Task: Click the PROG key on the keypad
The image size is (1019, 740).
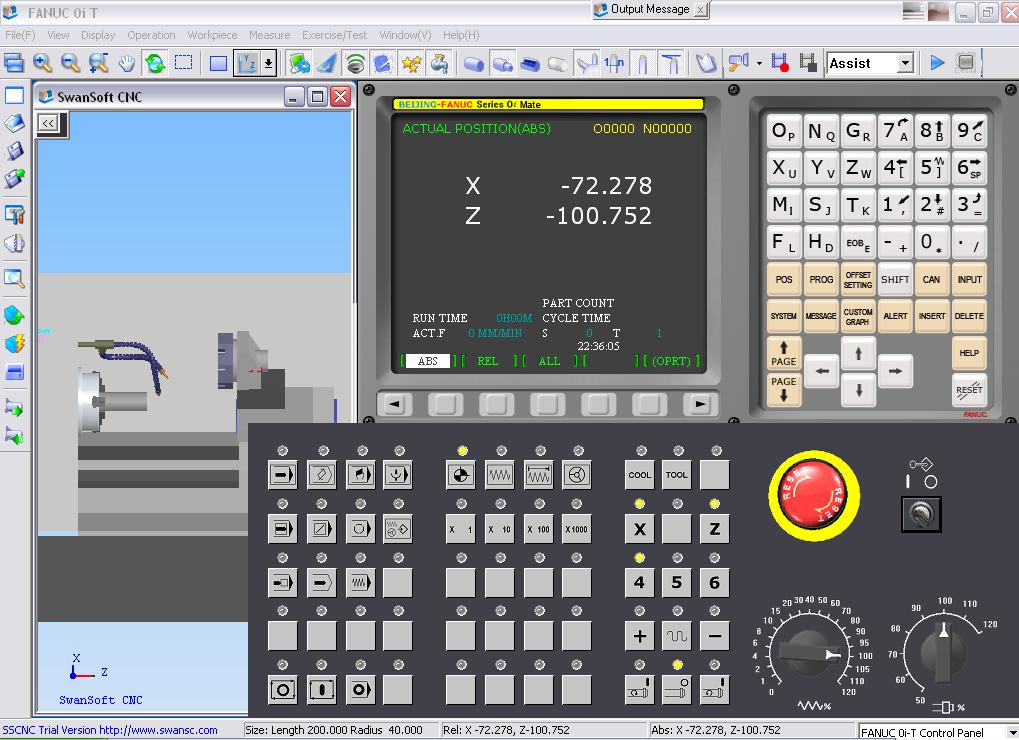Action: tap(821, 279)
